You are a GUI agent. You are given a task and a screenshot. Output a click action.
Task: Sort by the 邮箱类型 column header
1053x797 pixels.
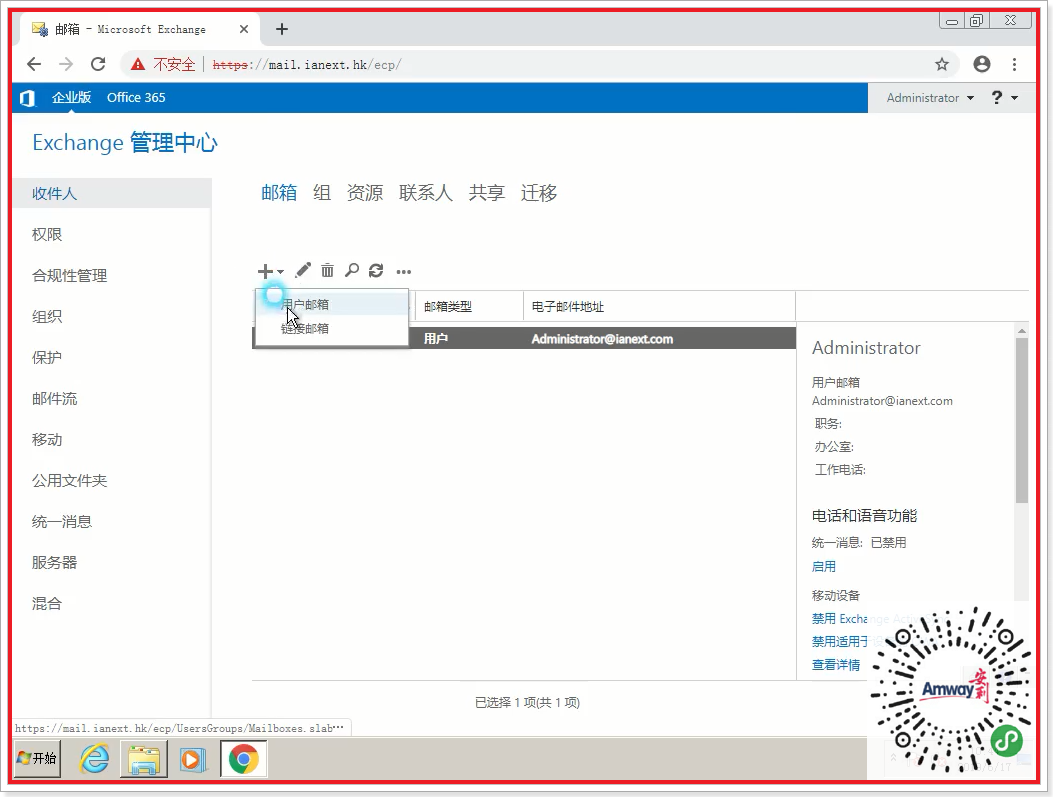click(x=469, y=306)
